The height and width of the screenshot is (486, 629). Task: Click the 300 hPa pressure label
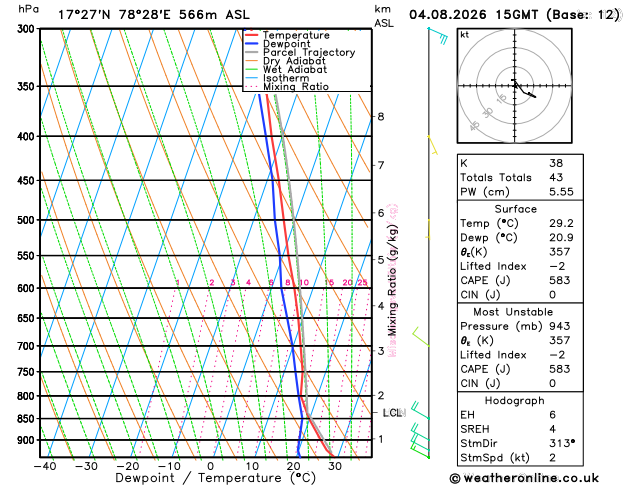coord(28,29)
